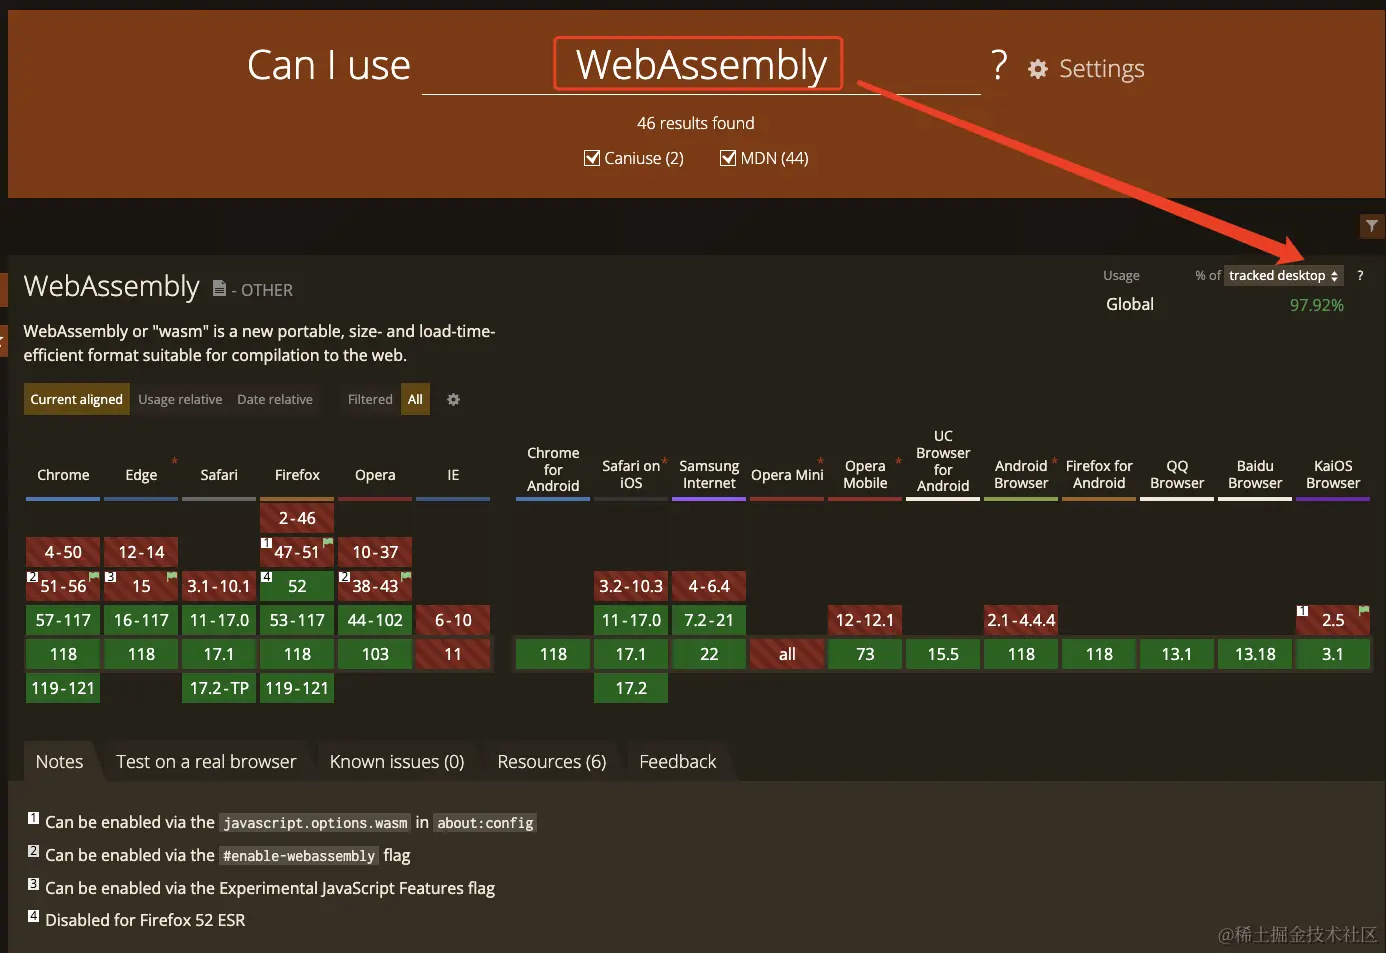The width and height of the screenshot is (1386, 953).
Task: Click the Firefox 2-46 version cell
Action: [x=297, y=518]
